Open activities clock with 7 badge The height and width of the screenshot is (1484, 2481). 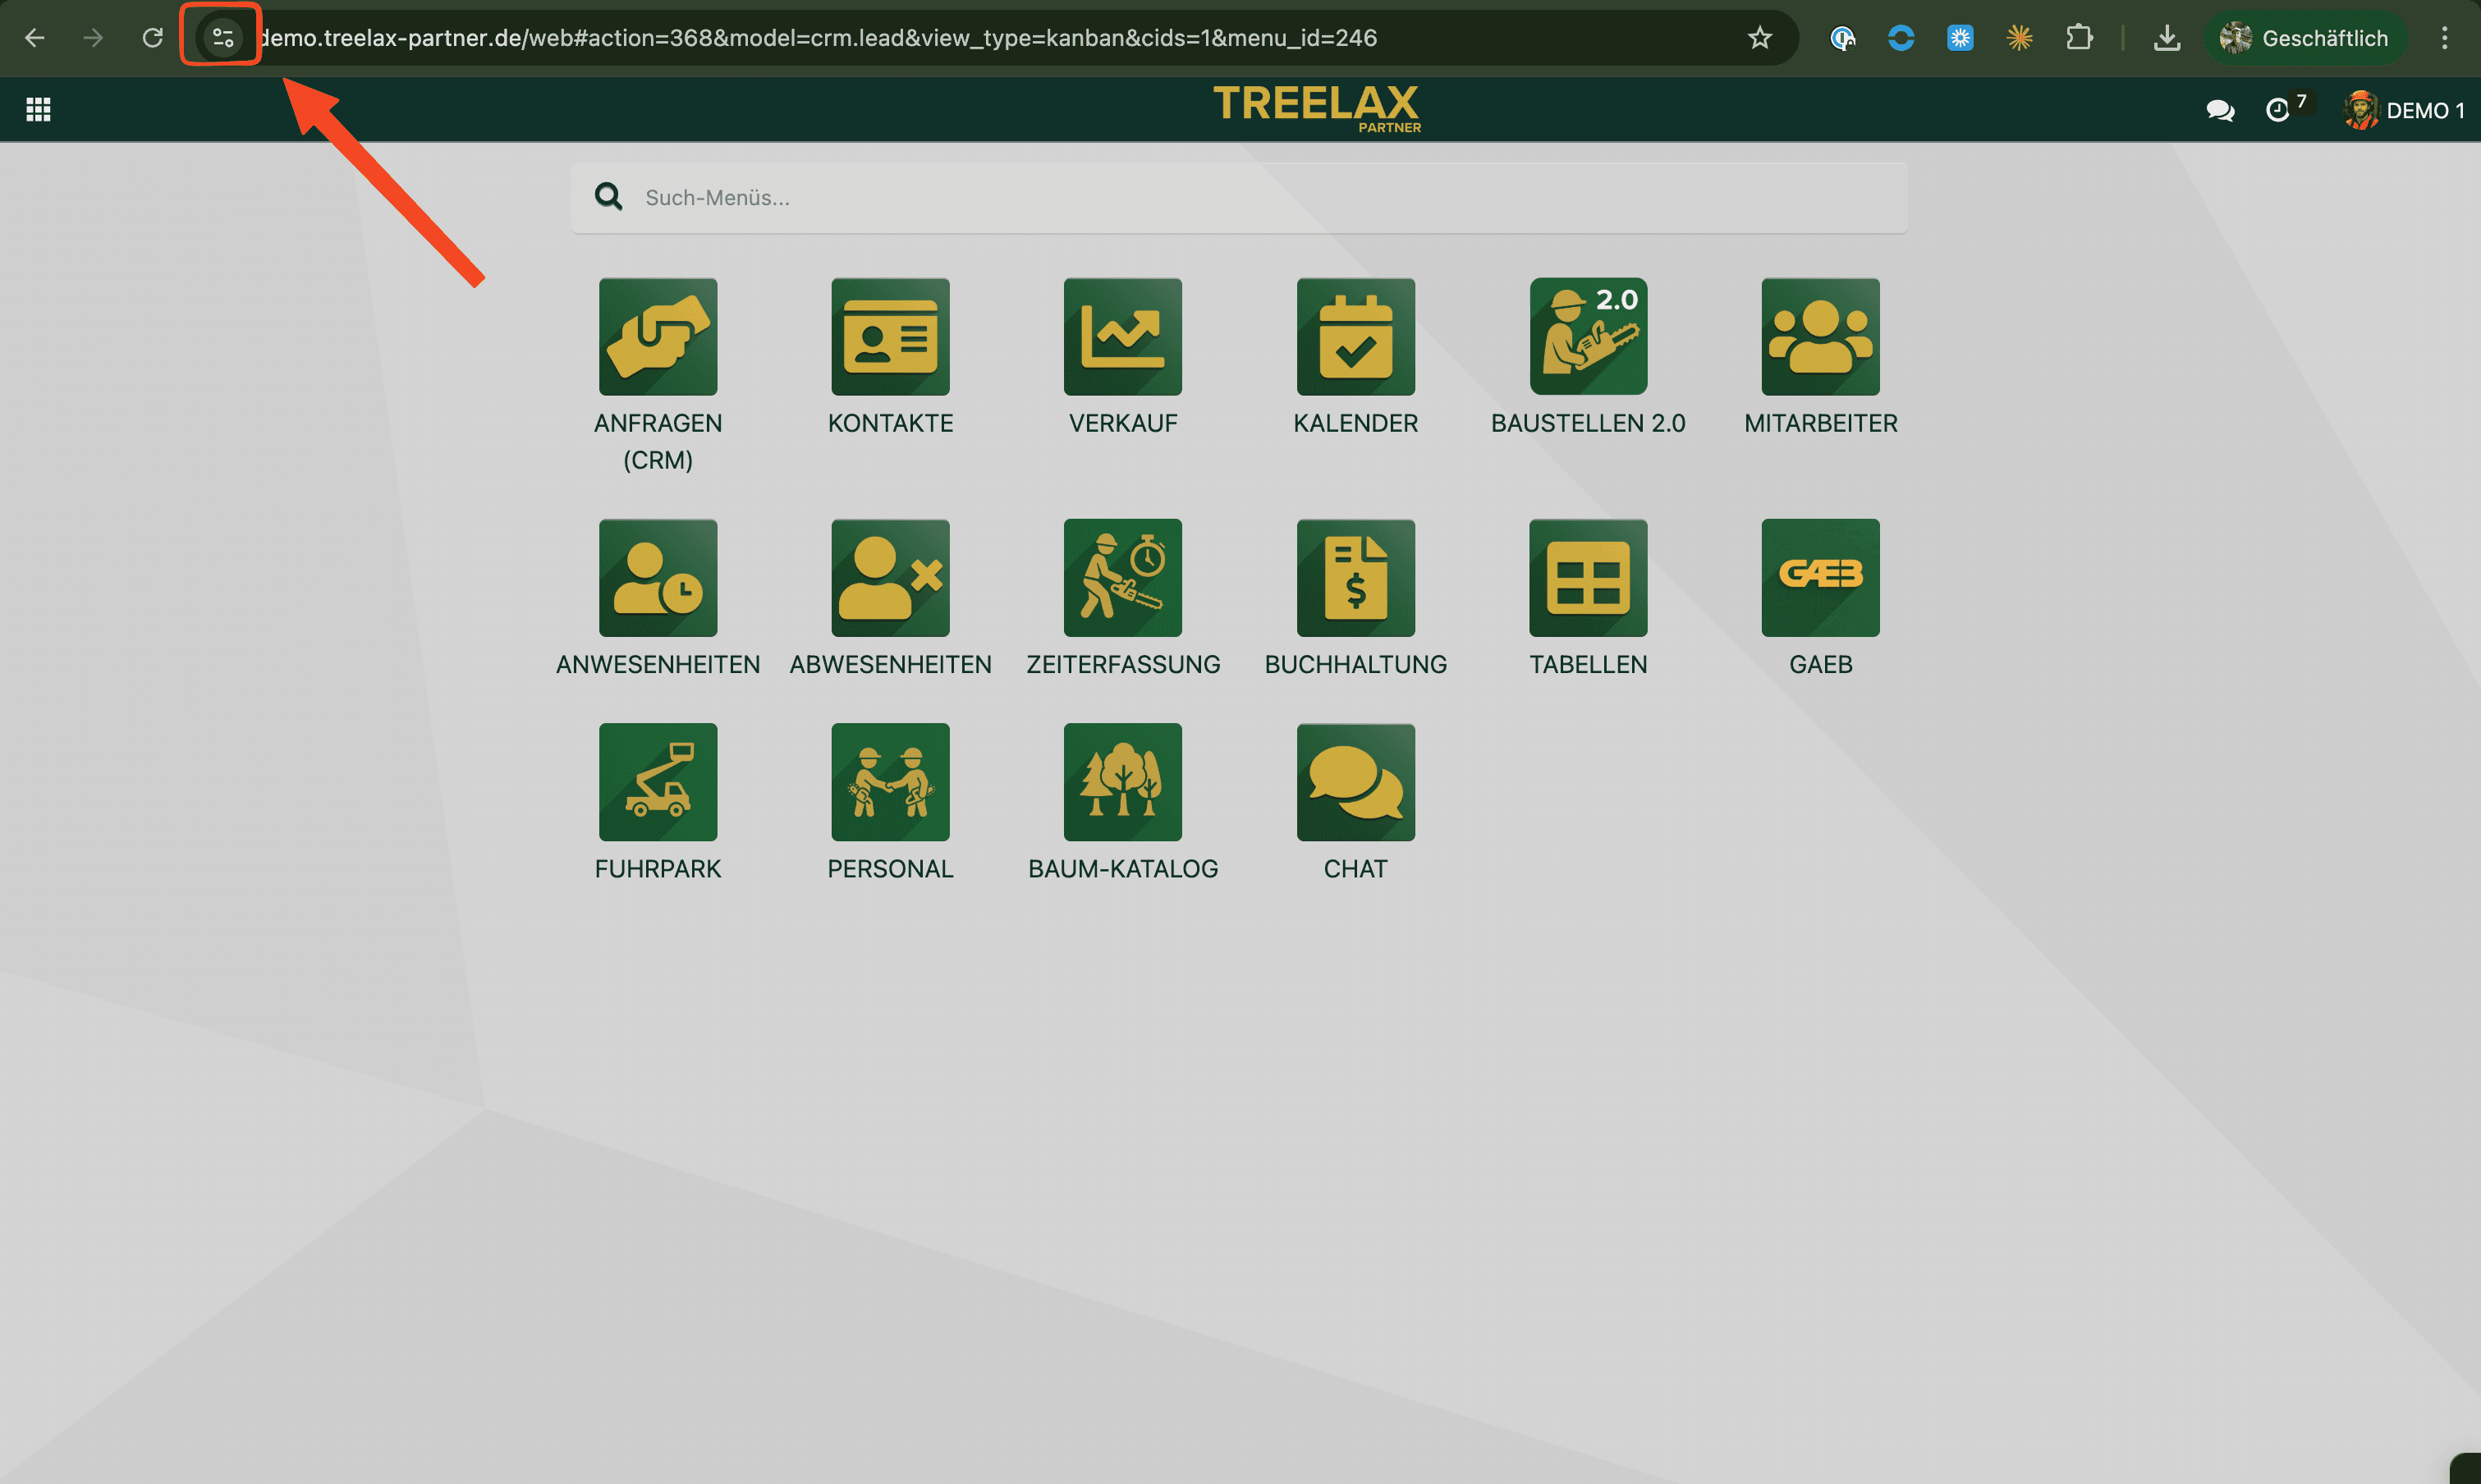(2277, 110)
